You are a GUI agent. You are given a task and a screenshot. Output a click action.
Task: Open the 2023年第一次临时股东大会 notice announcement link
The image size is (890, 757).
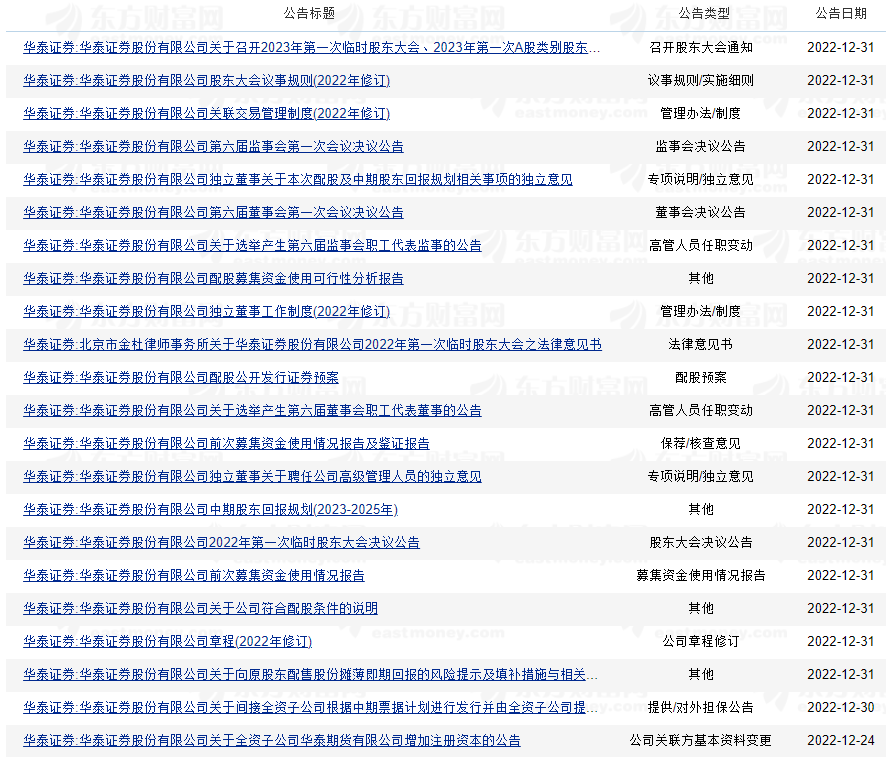[311, 48]
